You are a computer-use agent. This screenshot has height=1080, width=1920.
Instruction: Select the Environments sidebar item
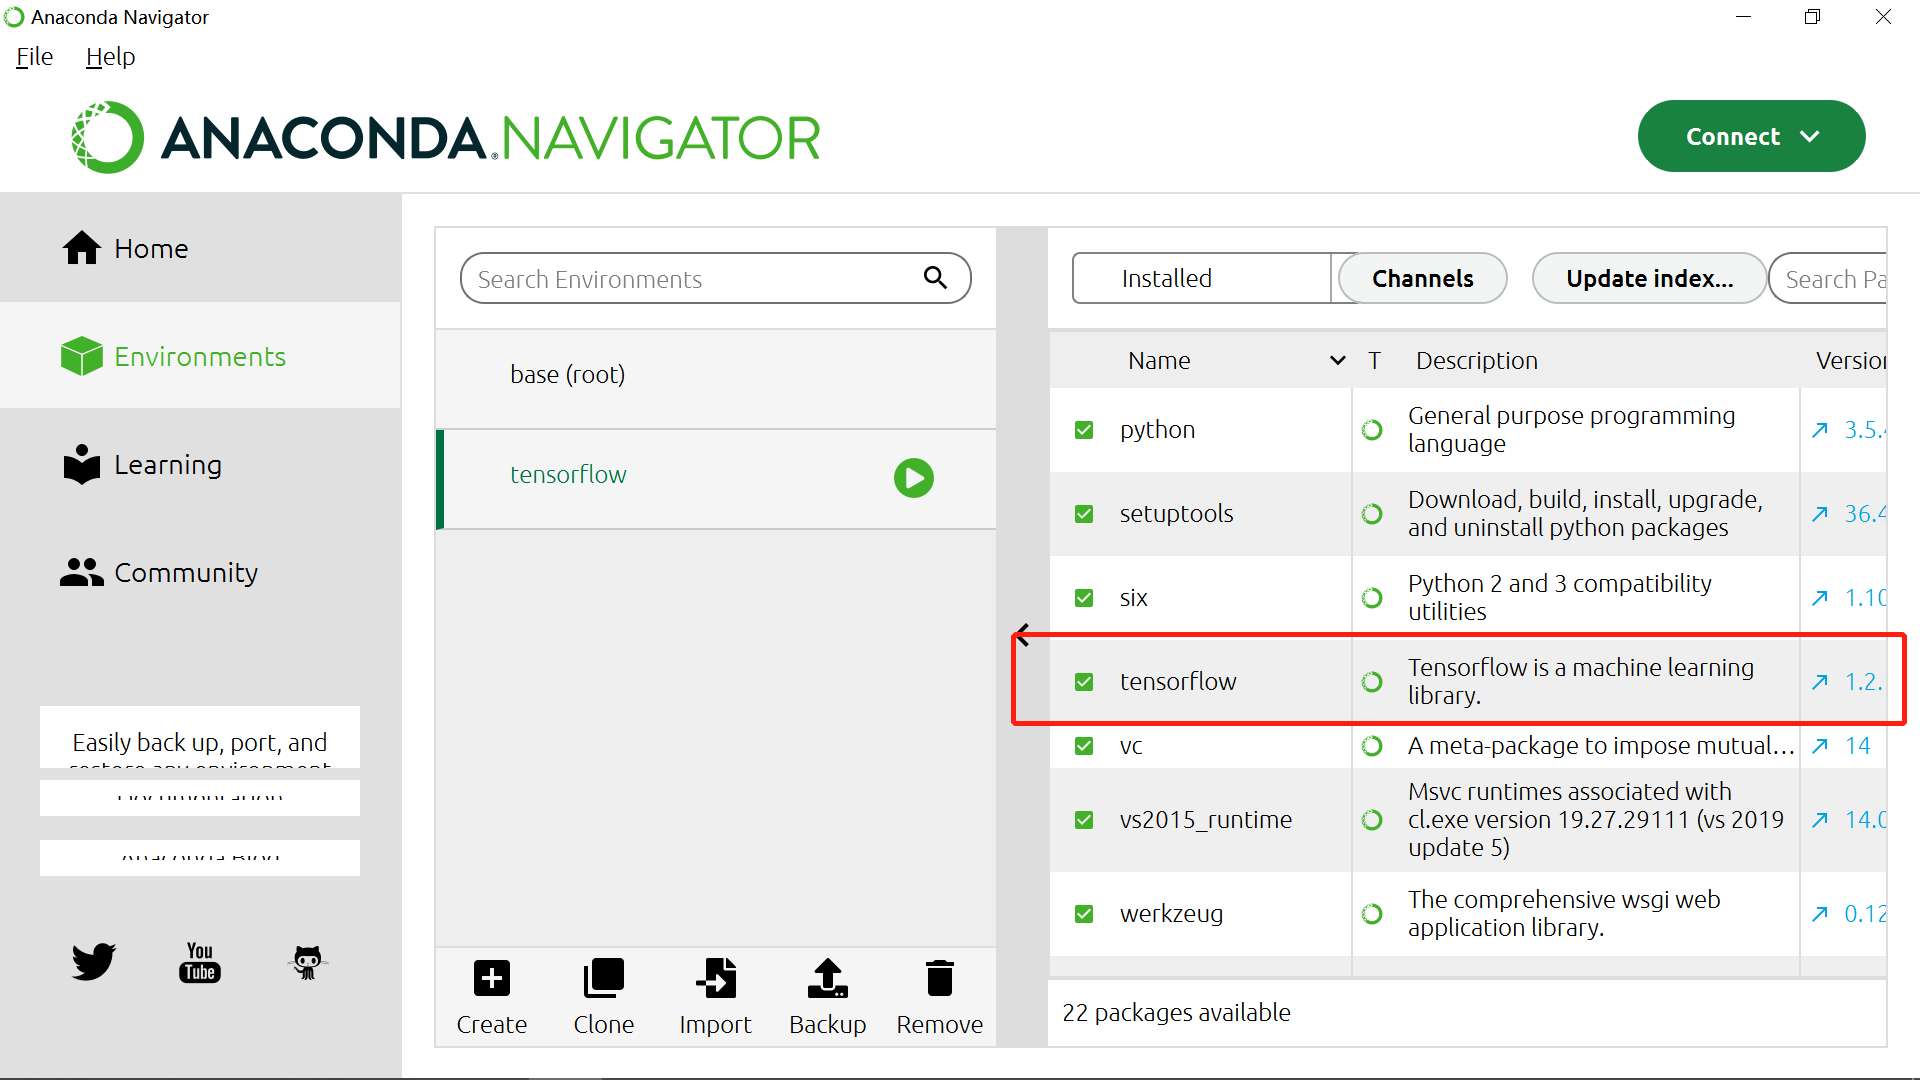(x=200, y=356)
